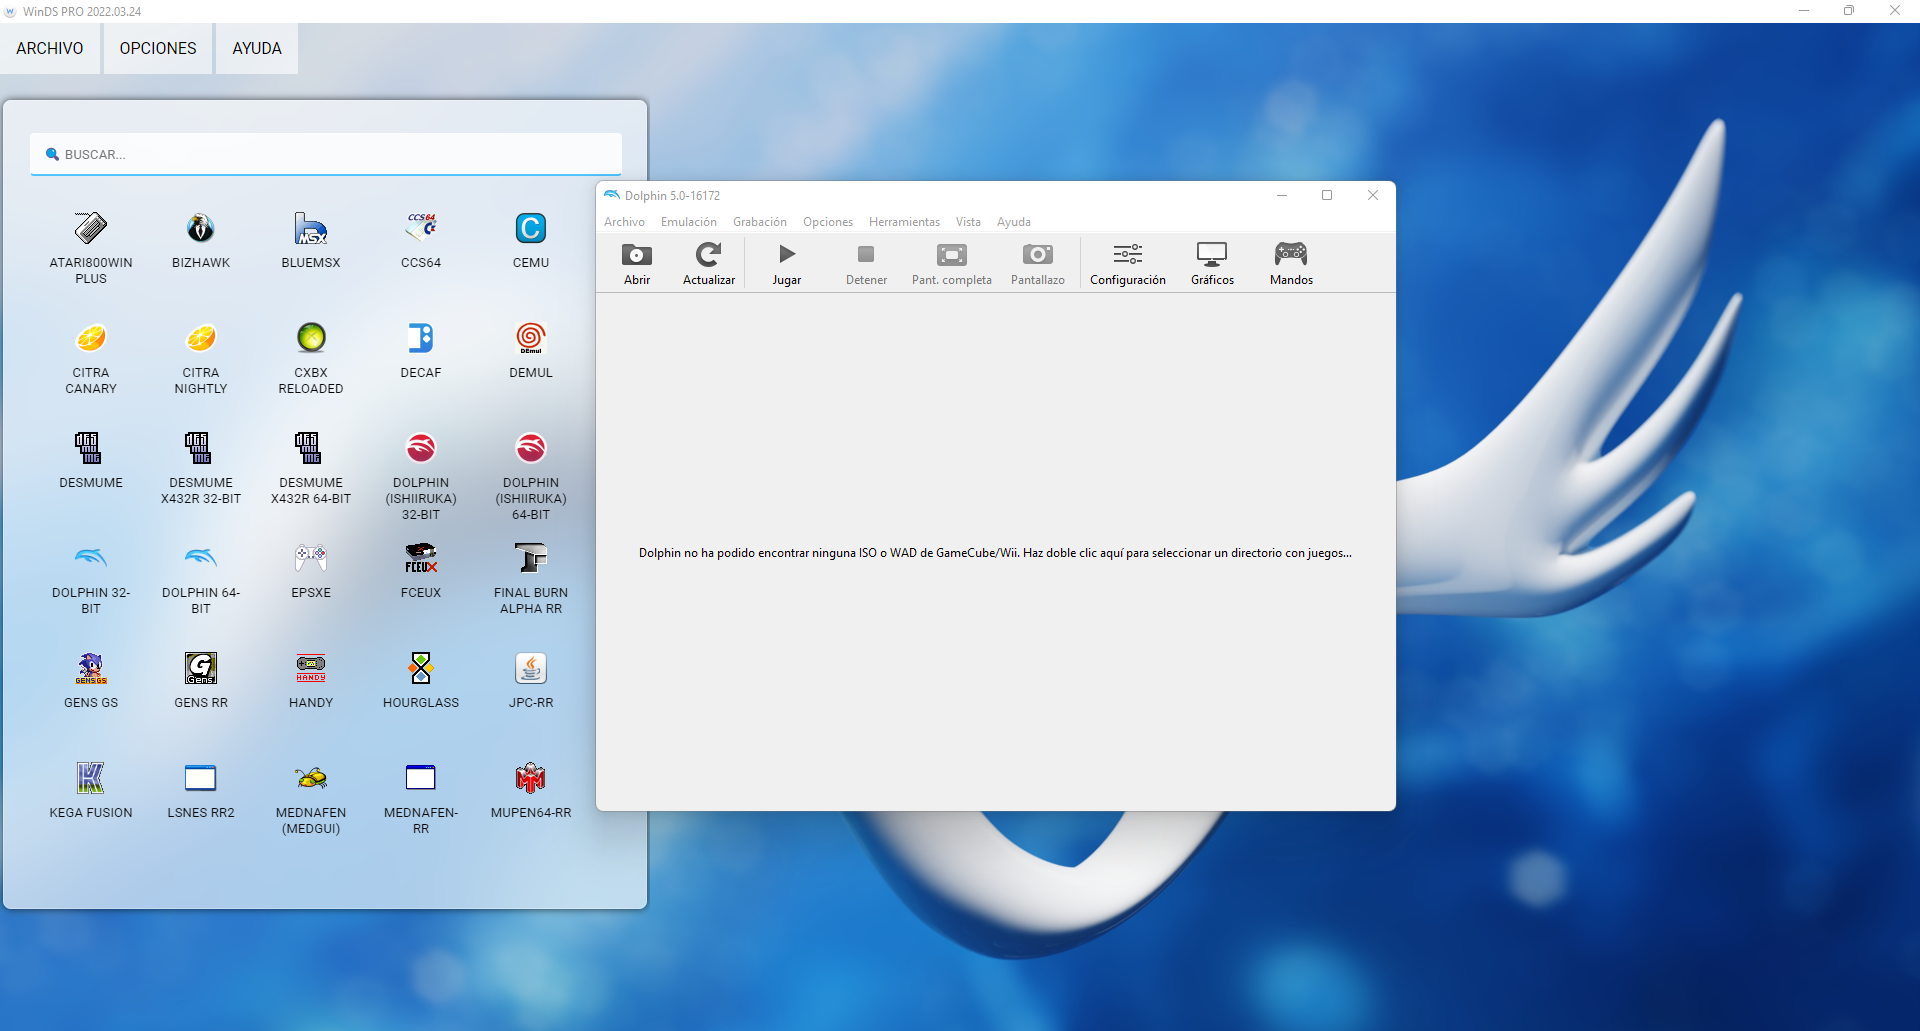Click Abrir in Dolphin toolbar

coord(637,264)
